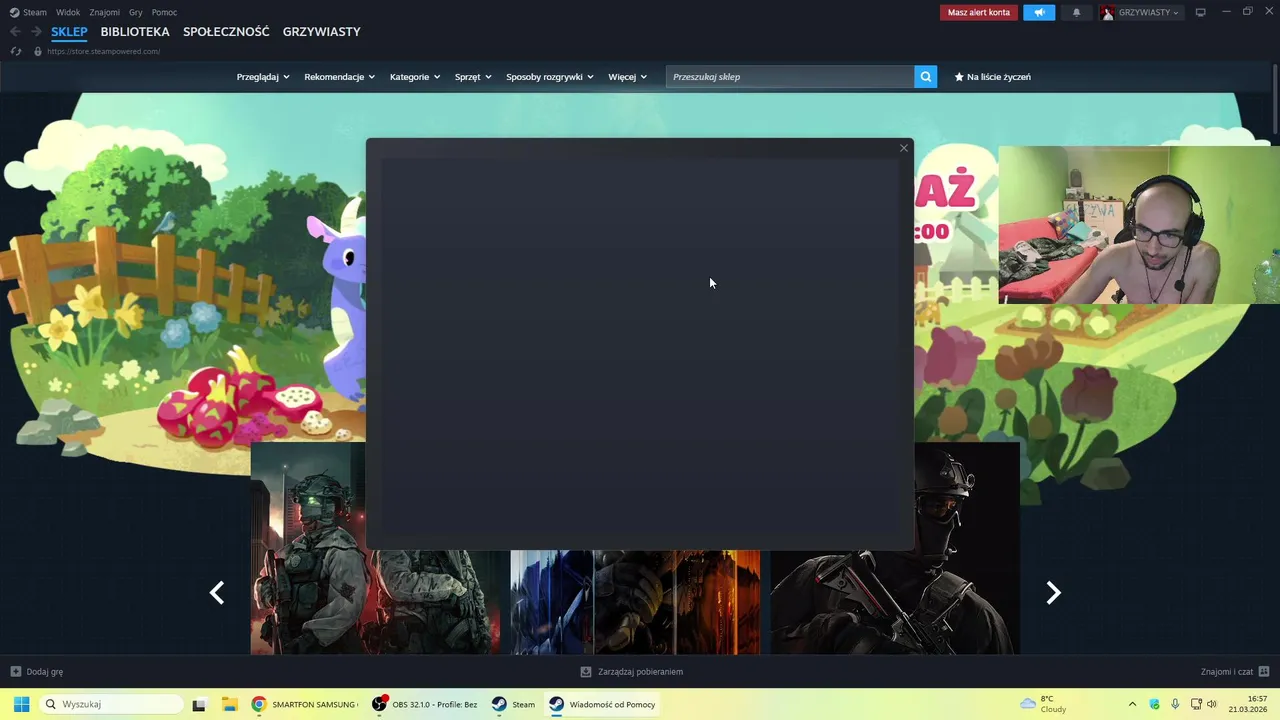
Task: Switch to Wiadomość od Pomocy taskbar window
Action: (x=603, y=704)
